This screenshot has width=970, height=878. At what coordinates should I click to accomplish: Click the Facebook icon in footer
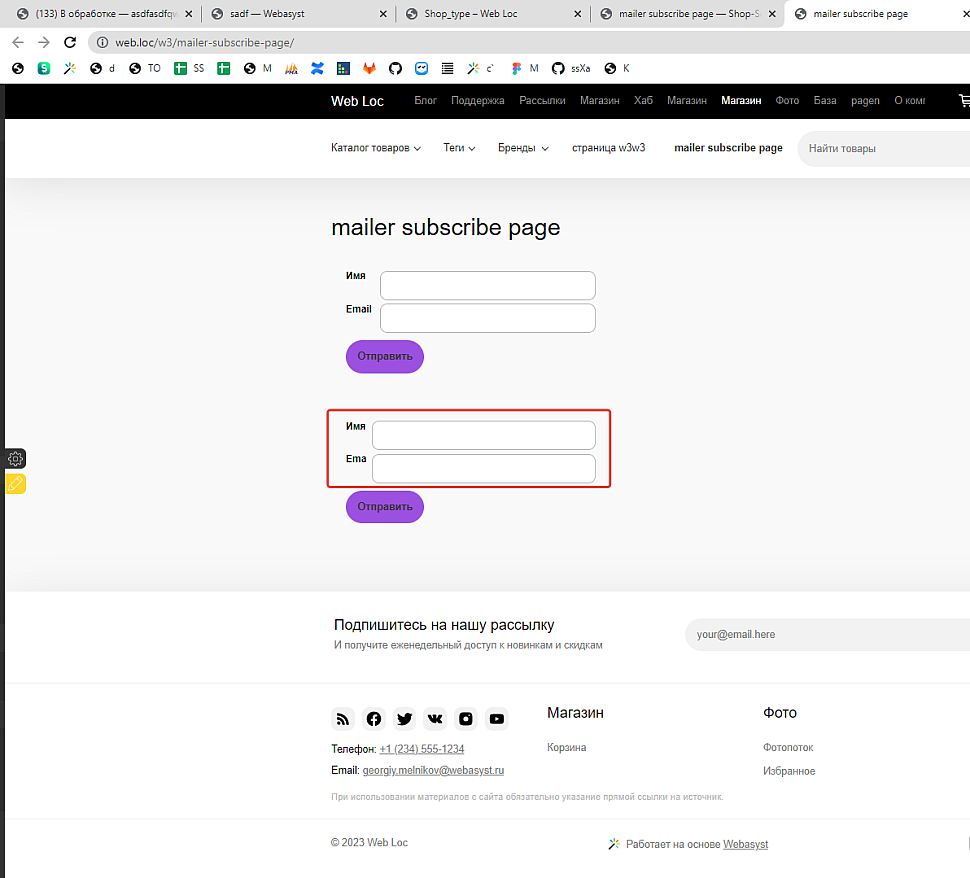[374, 719]
